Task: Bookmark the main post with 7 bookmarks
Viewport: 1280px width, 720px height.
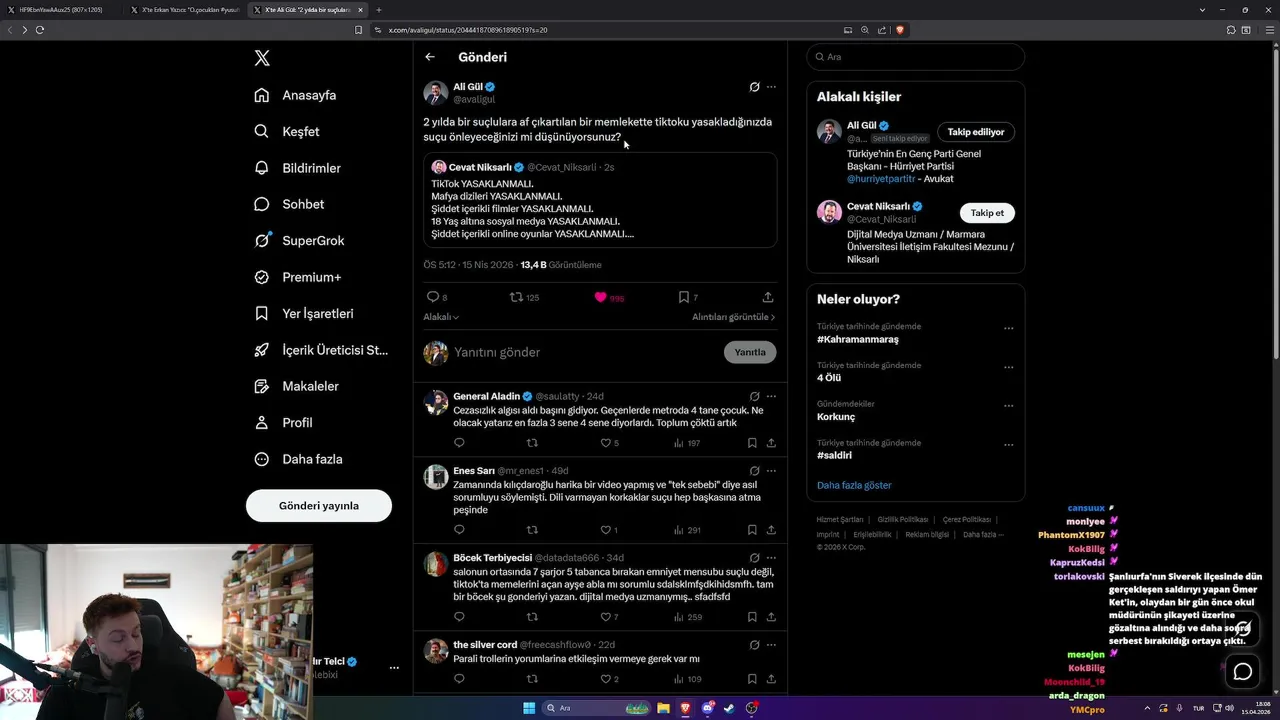Action: coord(688,297)
